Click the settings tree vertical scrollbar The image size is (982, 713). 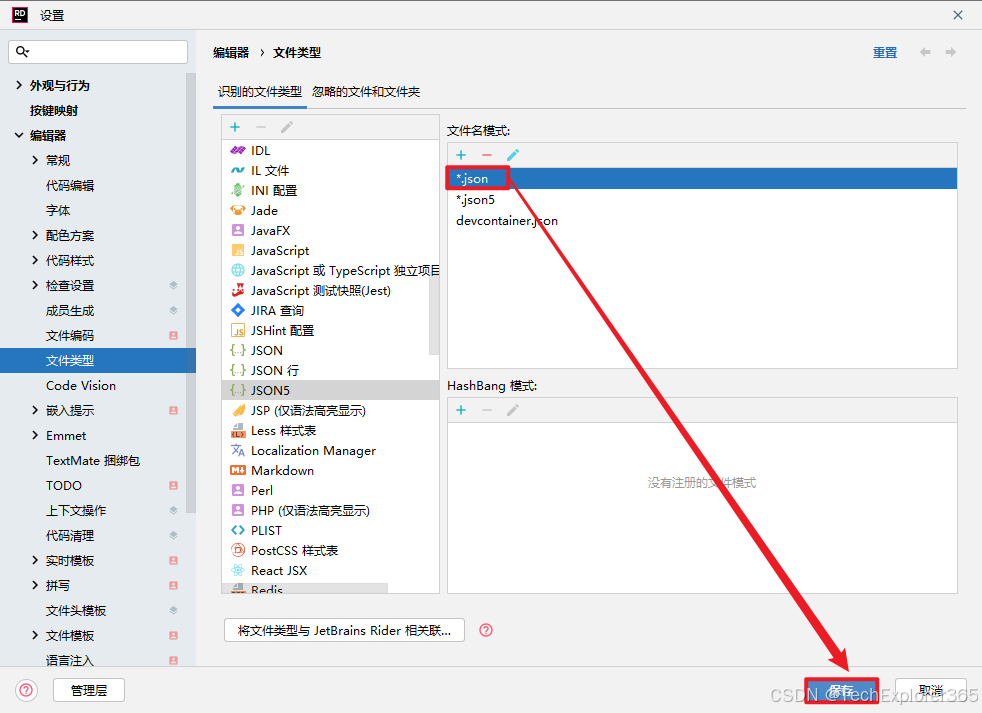[191, 293]
